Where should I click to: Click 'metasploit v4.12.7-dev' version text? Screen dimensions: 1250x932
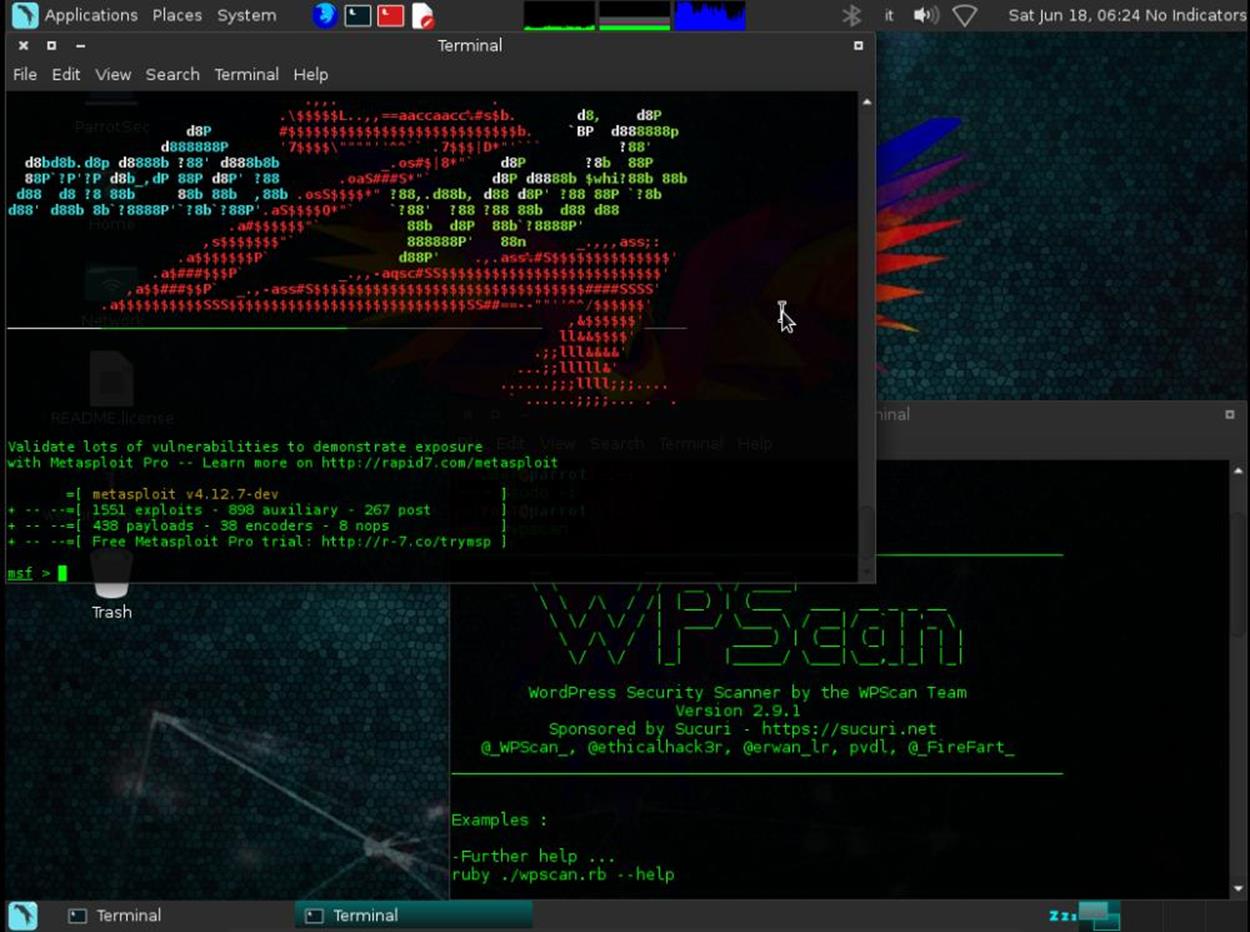(185, 494)
